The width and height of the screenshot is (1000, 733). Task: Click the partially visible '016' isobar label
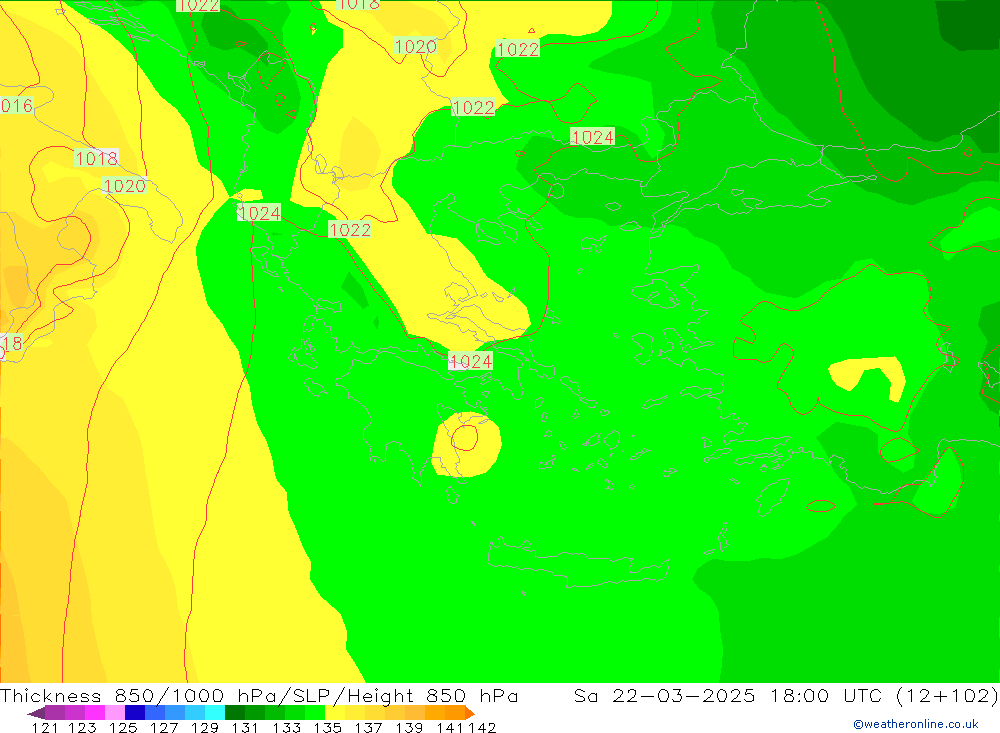click(x=17, y=105)
